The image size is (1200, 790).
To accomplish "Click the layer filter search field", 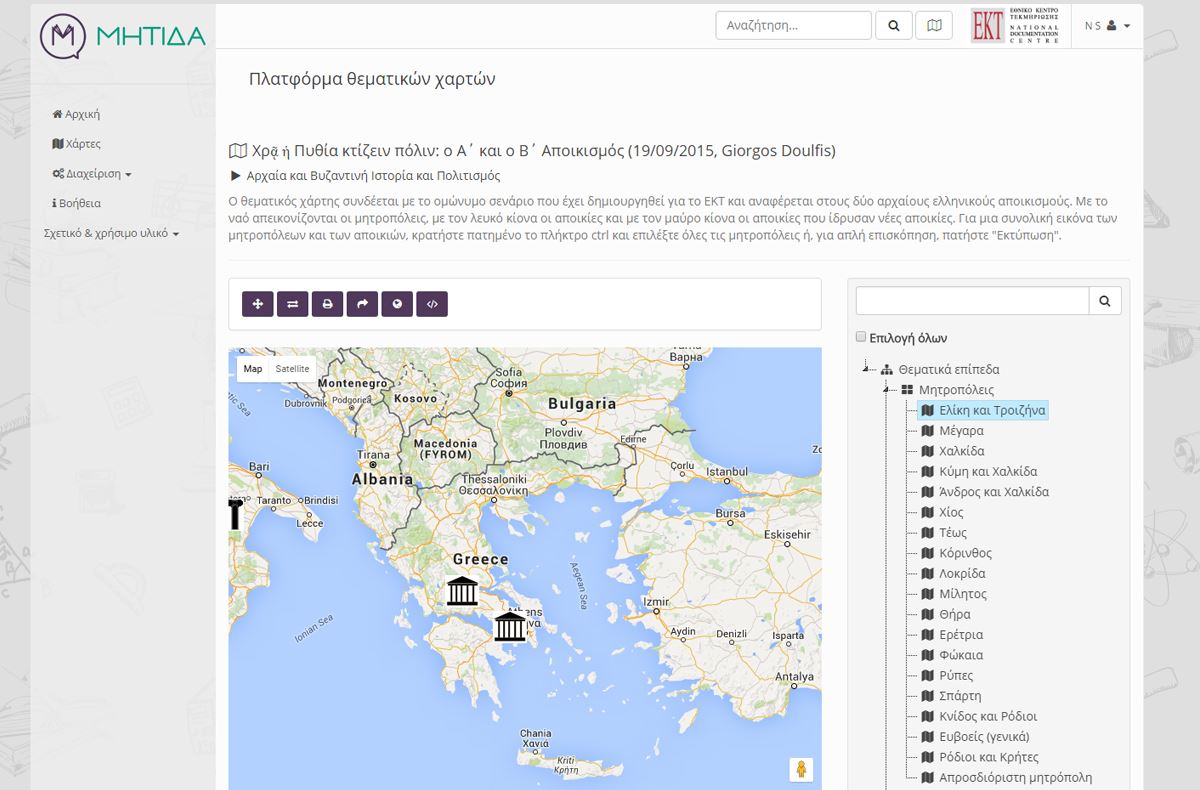I will pos(972,301).
